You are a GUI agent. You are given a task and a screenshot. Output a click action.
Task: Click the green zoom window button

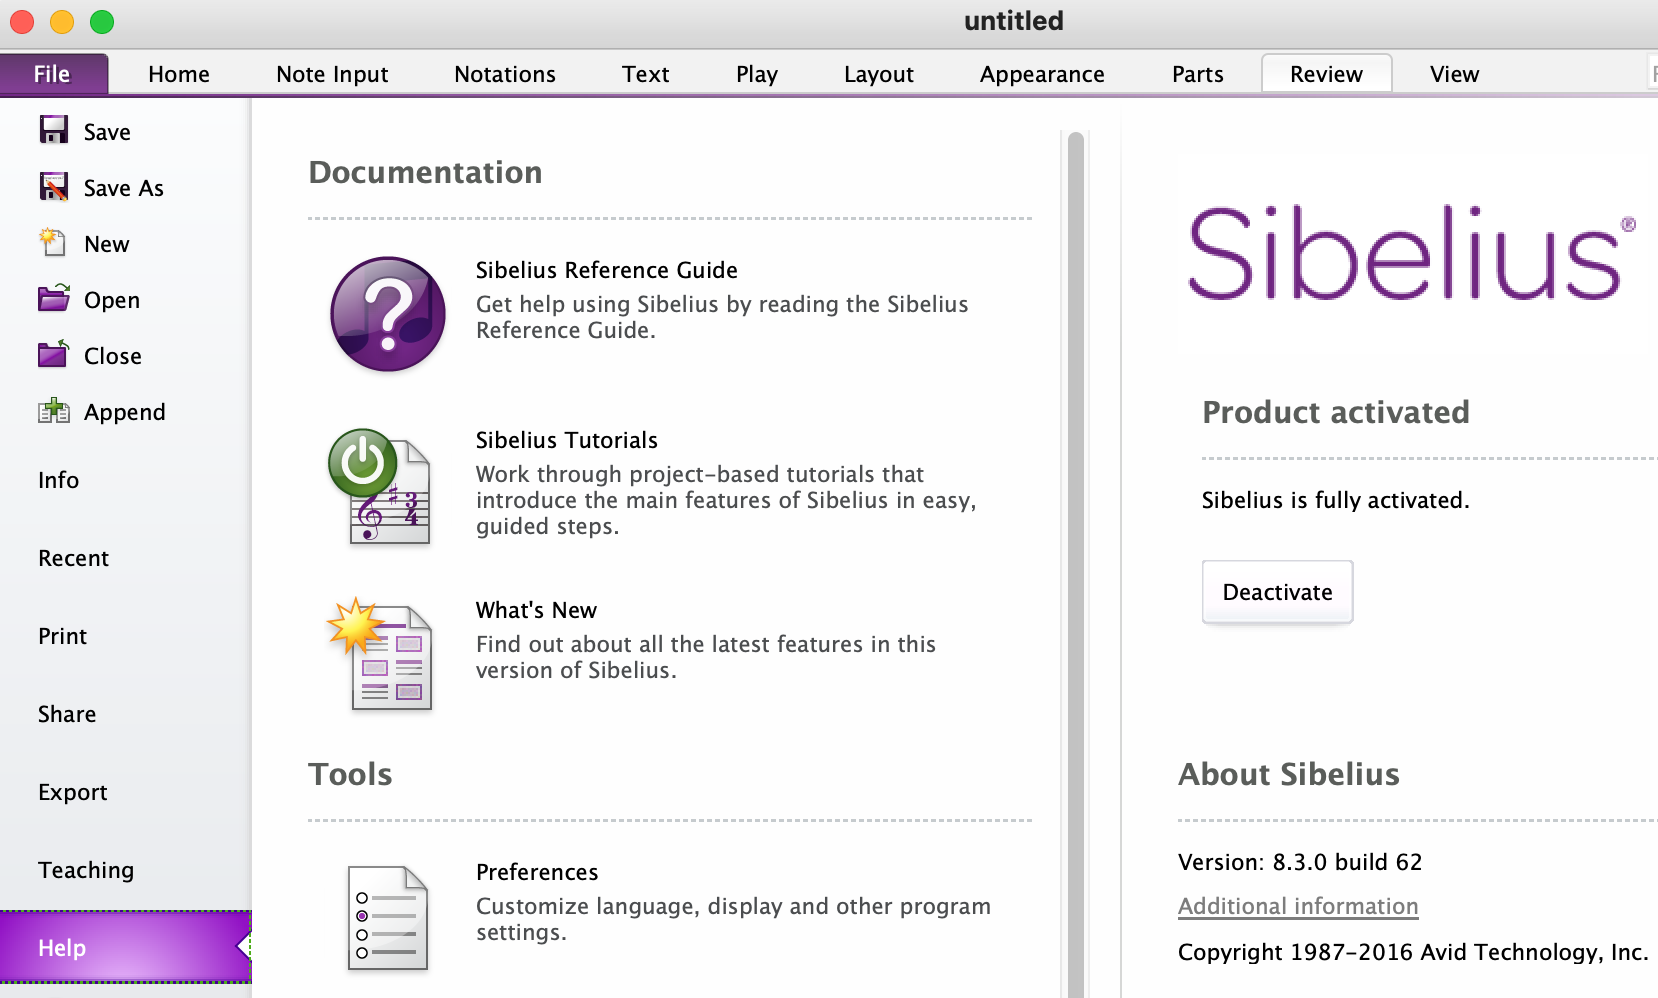[x=102, y=21]
